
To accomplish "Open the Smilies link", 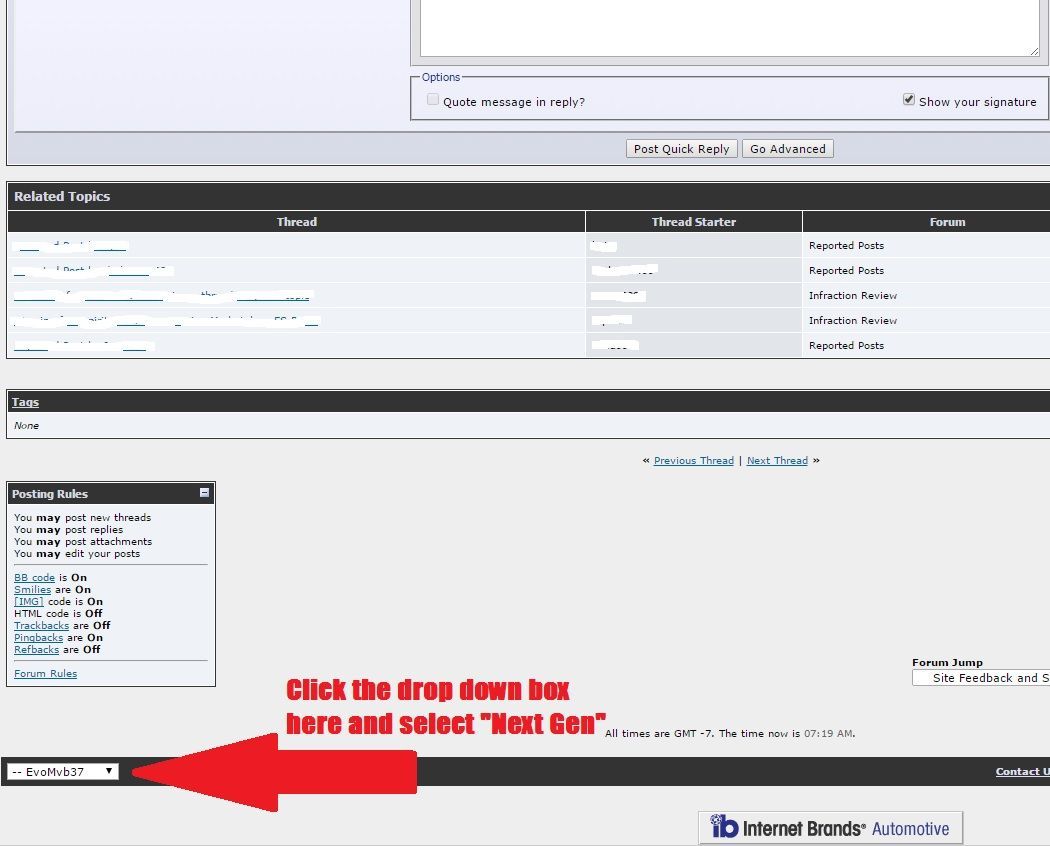I will 32,590.
